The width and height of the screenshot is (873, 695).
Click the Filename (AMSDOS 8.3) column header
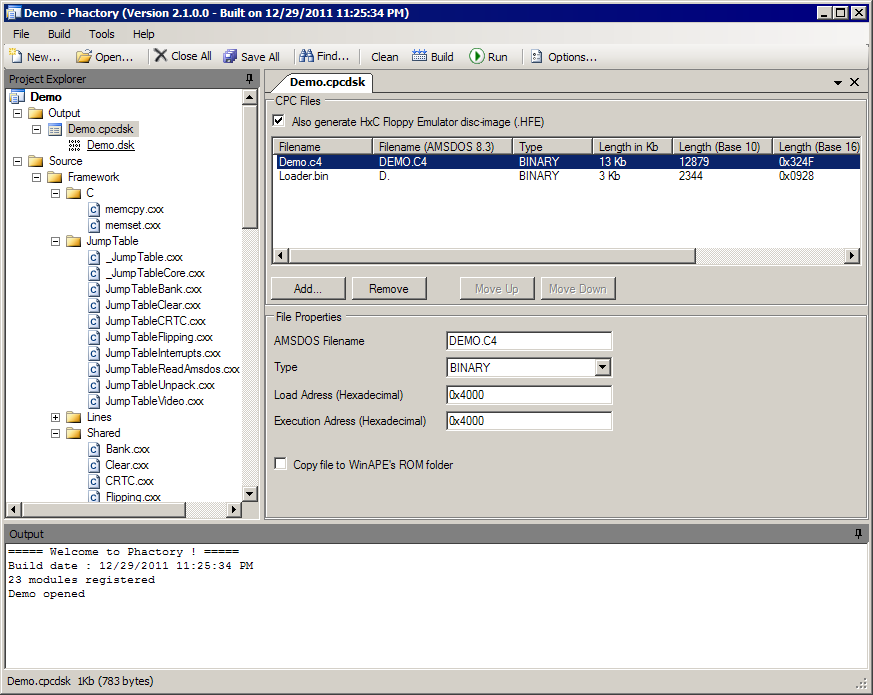tap(442, 146)
